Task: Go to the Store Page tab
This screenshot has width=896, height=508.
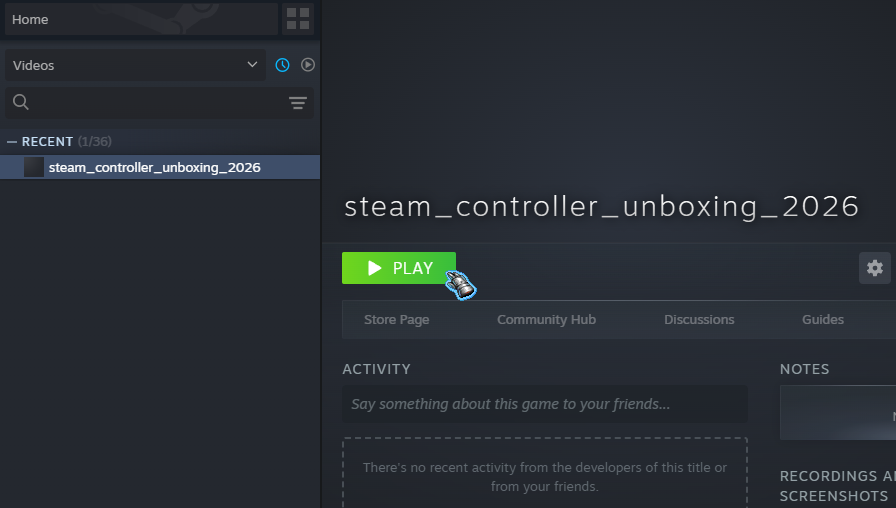Action: pyautogui.click(x=397, y=319)
